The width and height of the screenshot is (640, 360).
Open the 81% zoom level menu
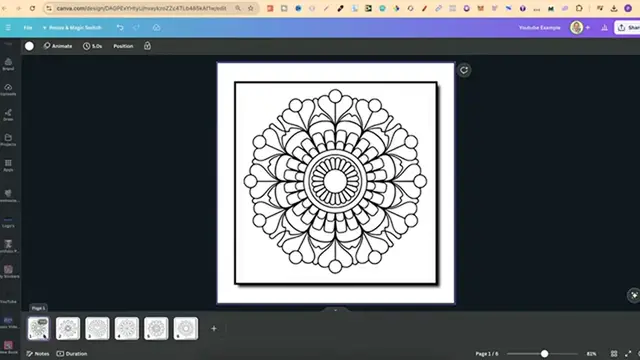click(x=591, y=353)
